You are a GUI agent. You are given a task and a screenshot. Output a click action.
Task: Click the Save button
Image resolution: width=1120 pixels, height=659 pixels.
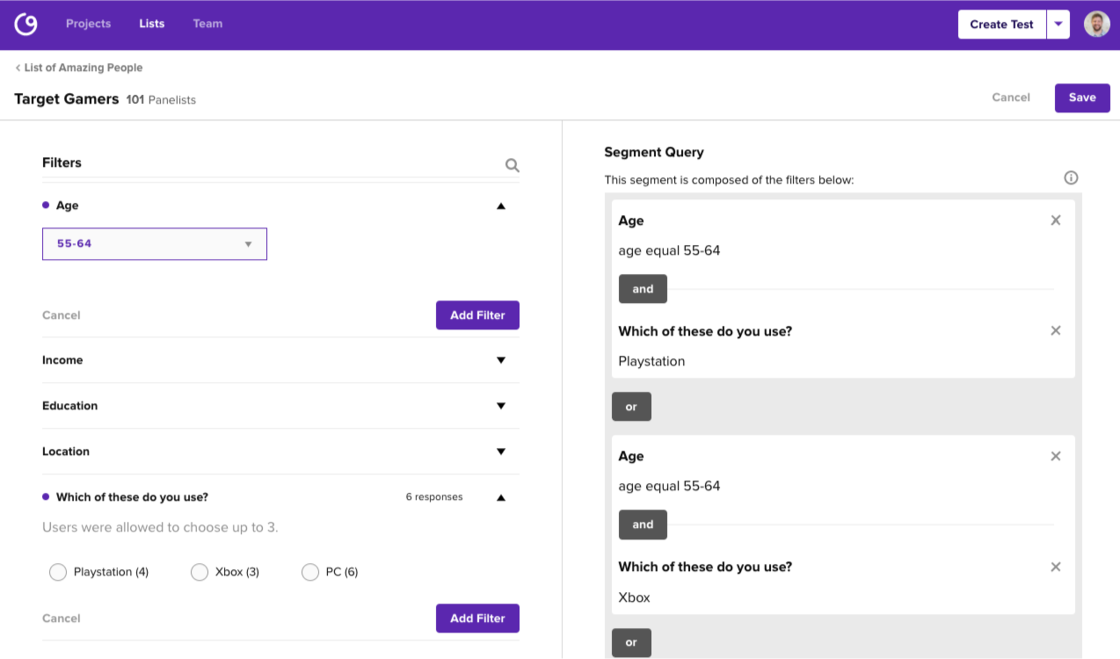coord(1082,98)
